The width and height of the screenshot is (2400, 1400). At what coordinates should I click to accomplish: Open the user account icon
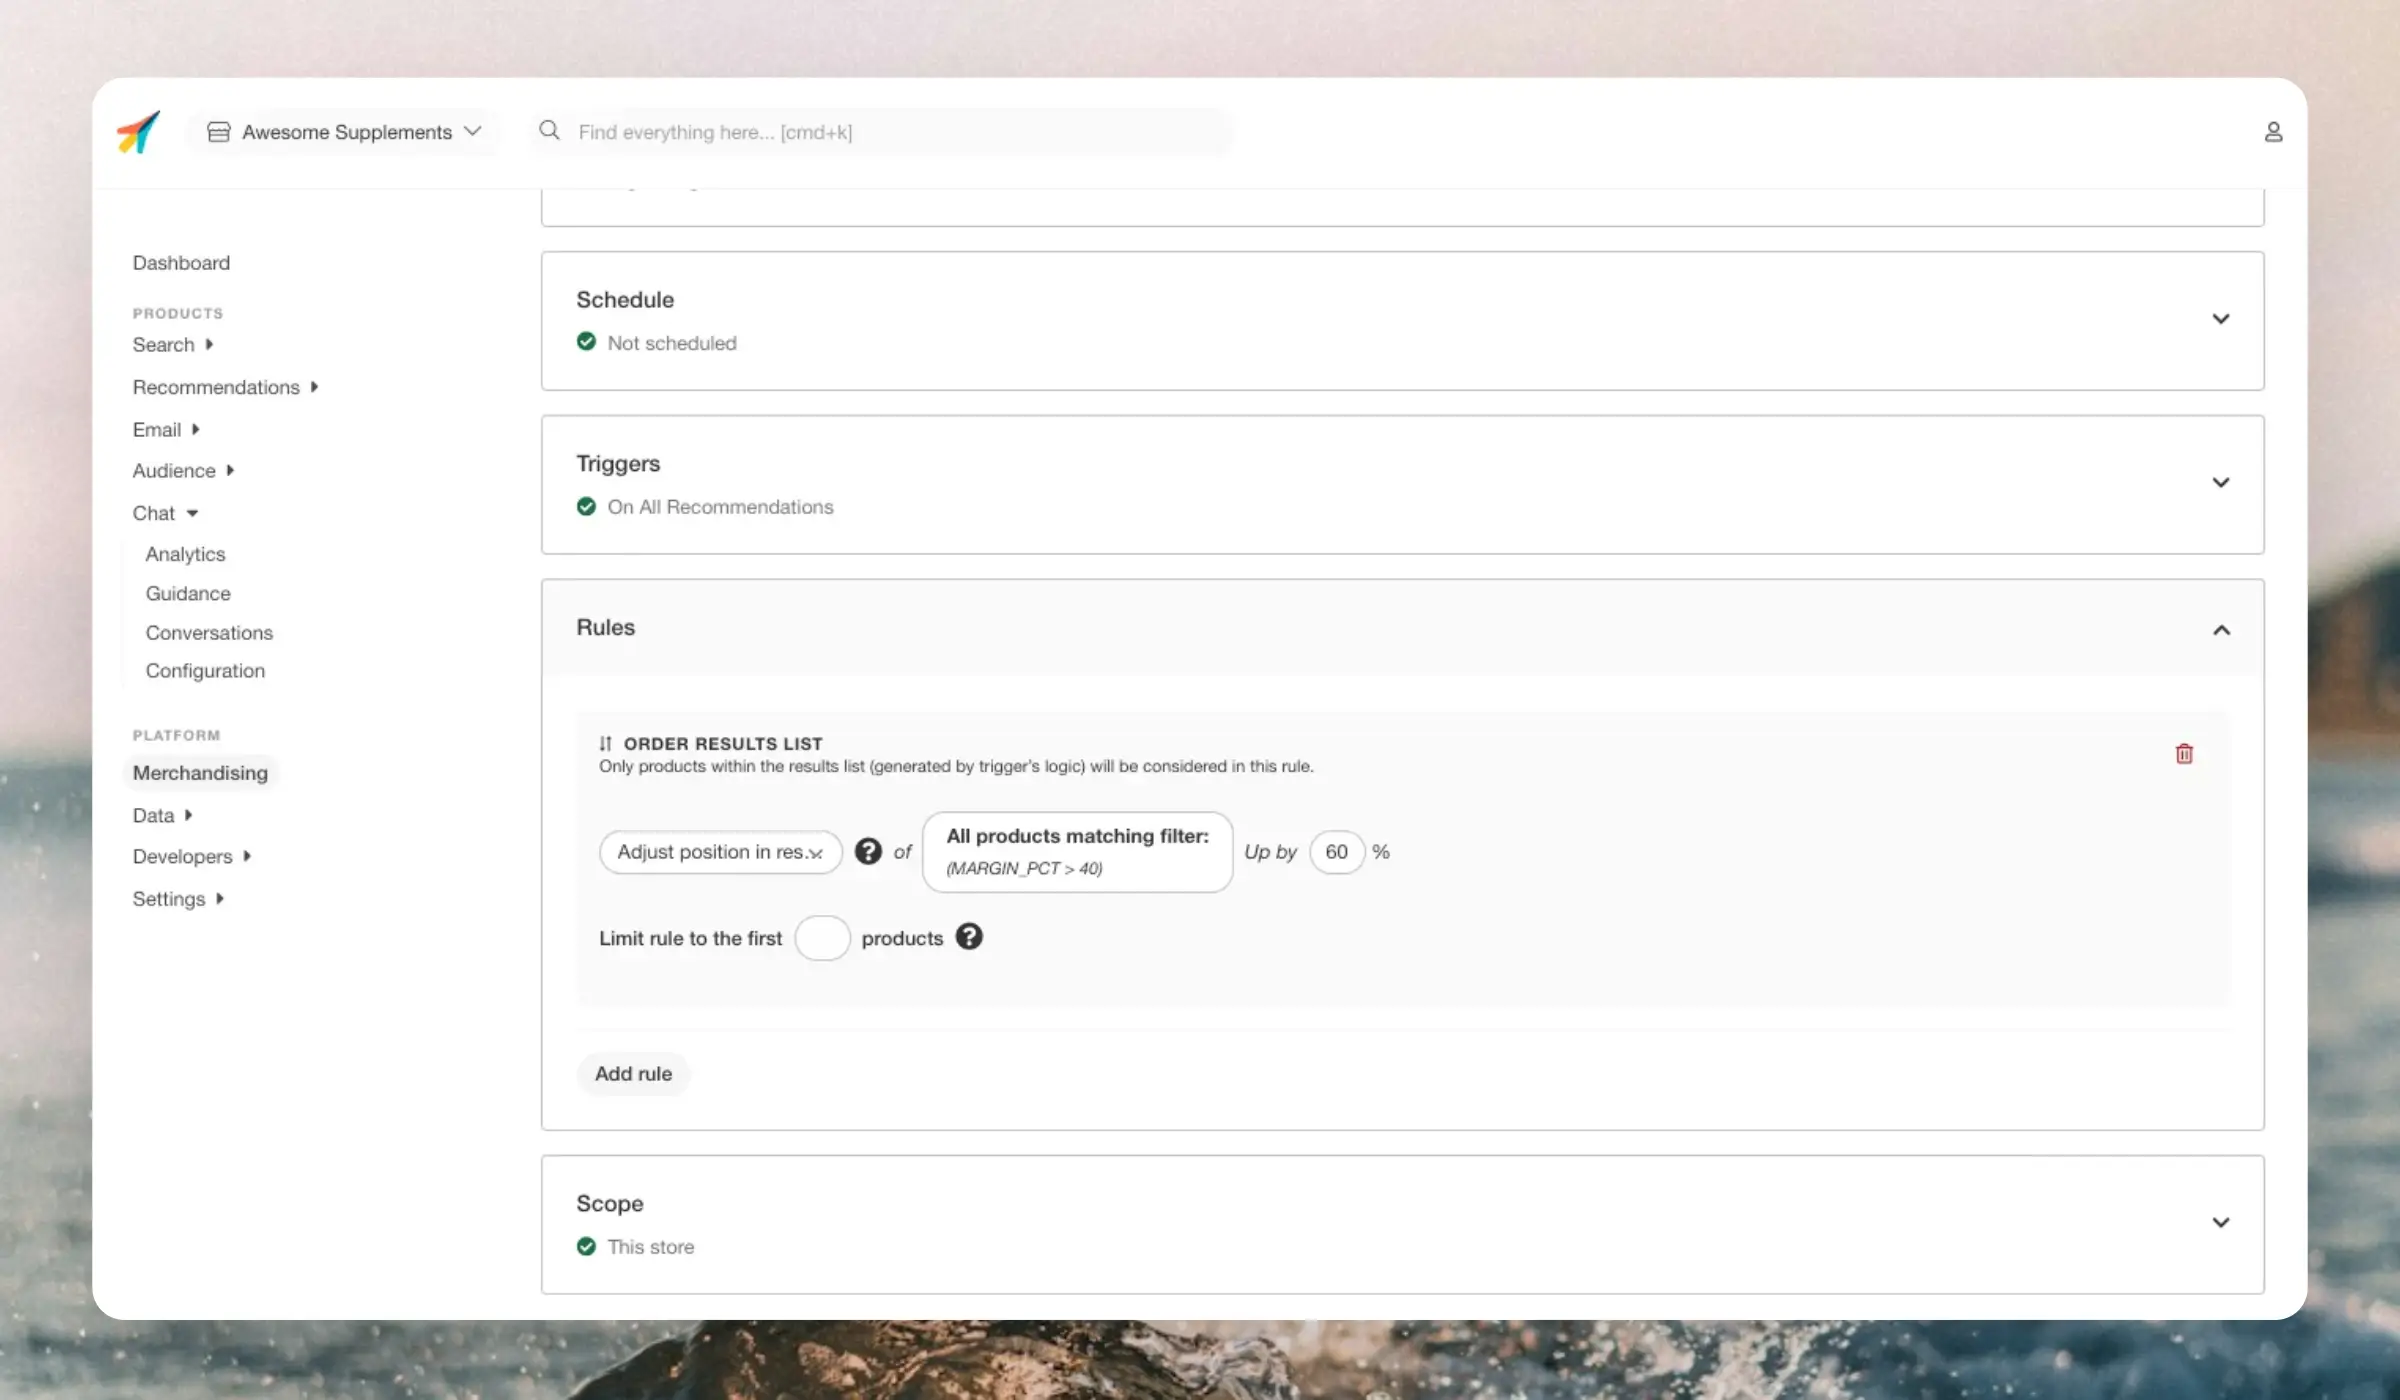point(2272,132)
